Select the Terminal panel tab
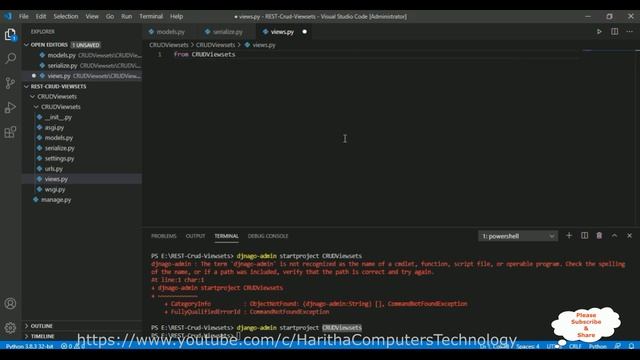This screenshot has width=640, height=360. (x=227, y=236)
